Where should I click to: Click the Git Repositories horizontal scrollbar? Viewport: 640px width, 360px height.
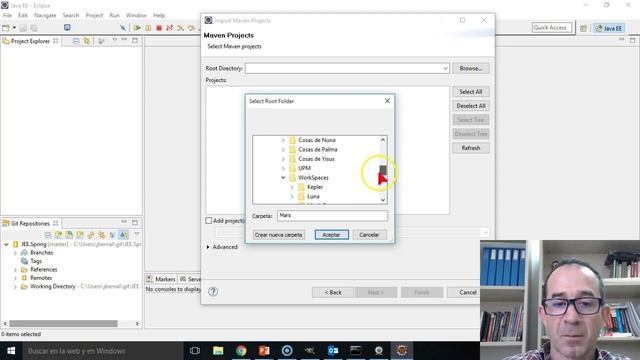click(x=63, y=323)
